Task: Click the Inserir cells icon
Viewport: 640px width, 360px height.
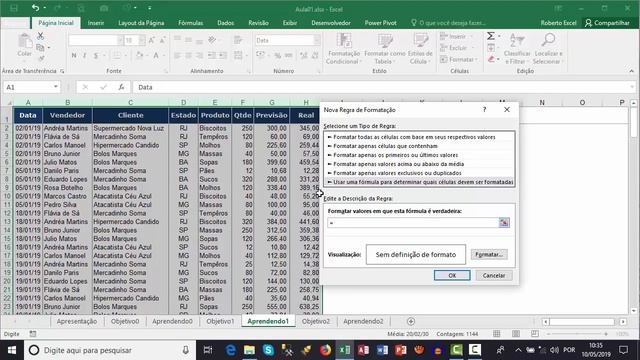Action: click(x=444, y=36)
